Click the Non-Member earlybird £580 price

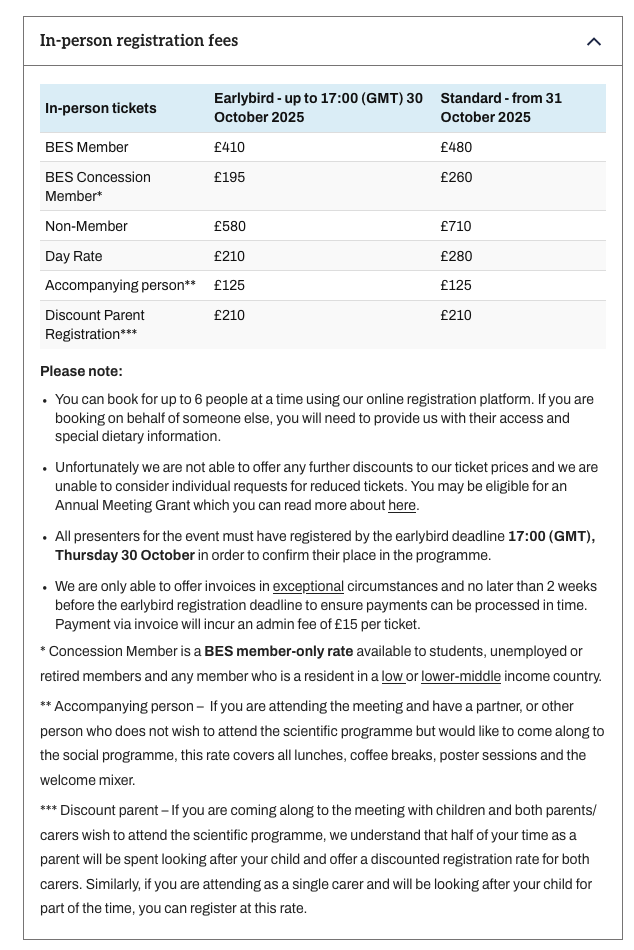(229, 226)
